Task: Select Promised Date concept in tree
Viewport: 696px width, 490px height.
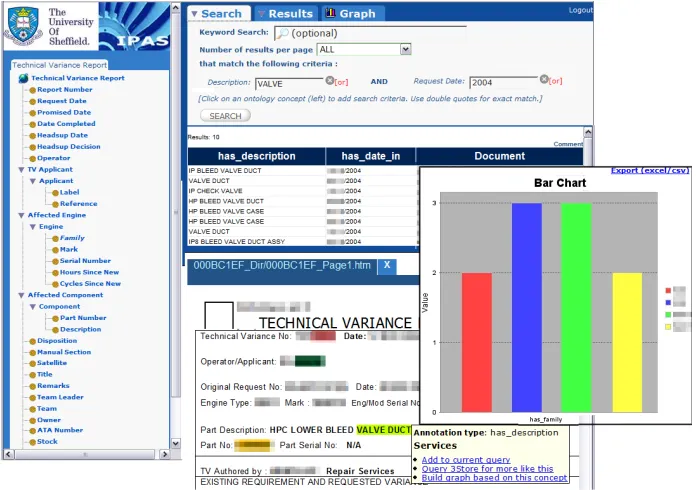Action: (x=64, y=113)
